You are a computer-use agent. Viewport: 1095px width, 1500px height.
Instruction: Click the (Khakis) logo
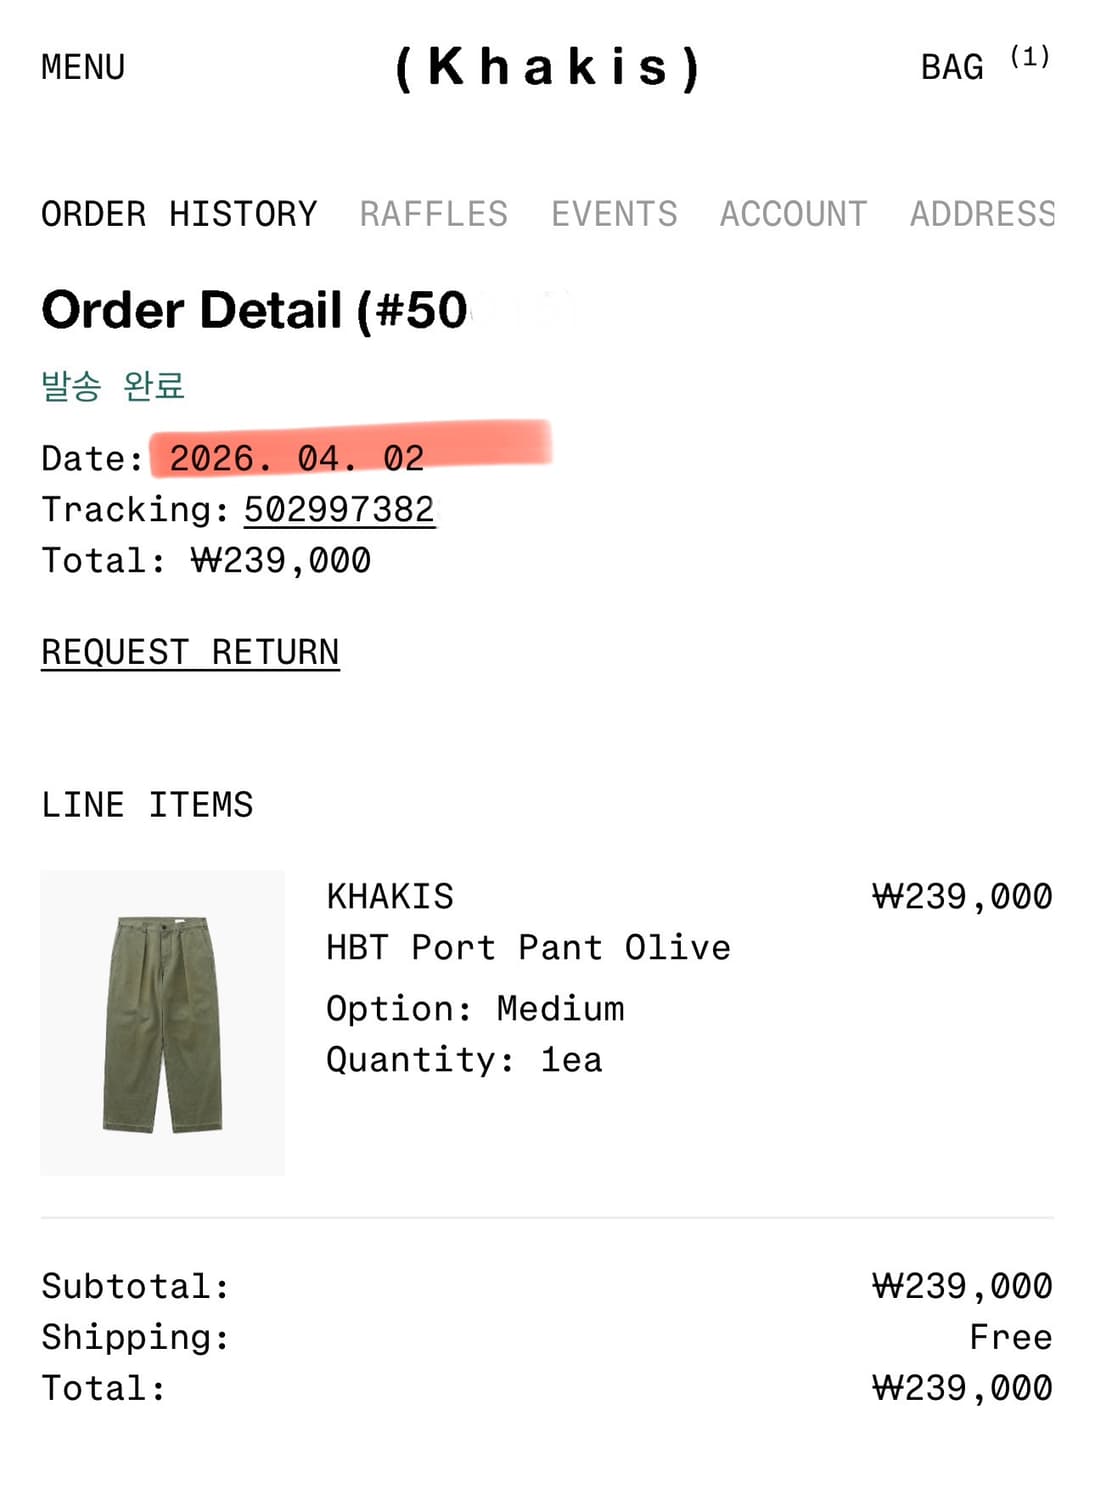point(547,66)
